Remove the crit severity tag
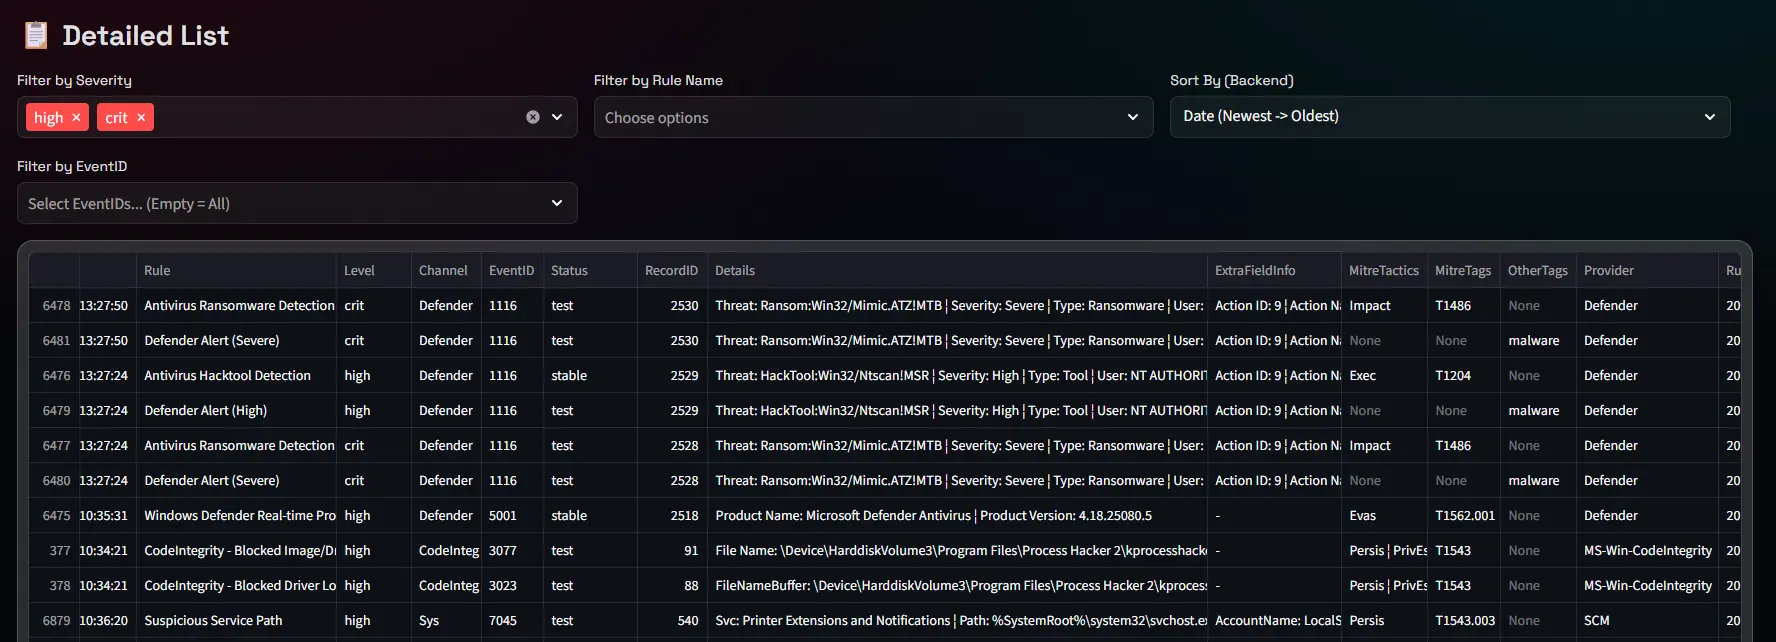 [141, 118]
